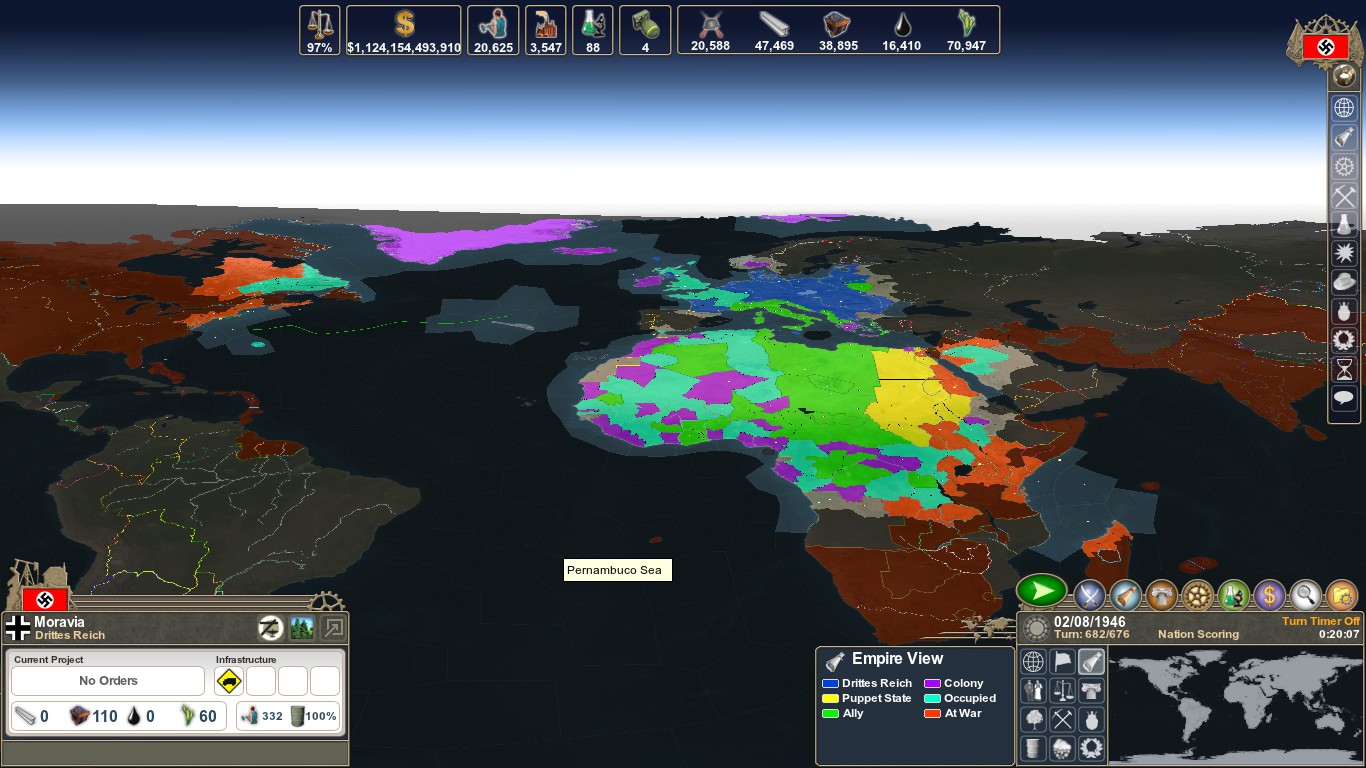The height and width of the screenshot is (768, 1366).
Task: Toggle the two-people population map filter
Action: click(x=1033, y=690)
